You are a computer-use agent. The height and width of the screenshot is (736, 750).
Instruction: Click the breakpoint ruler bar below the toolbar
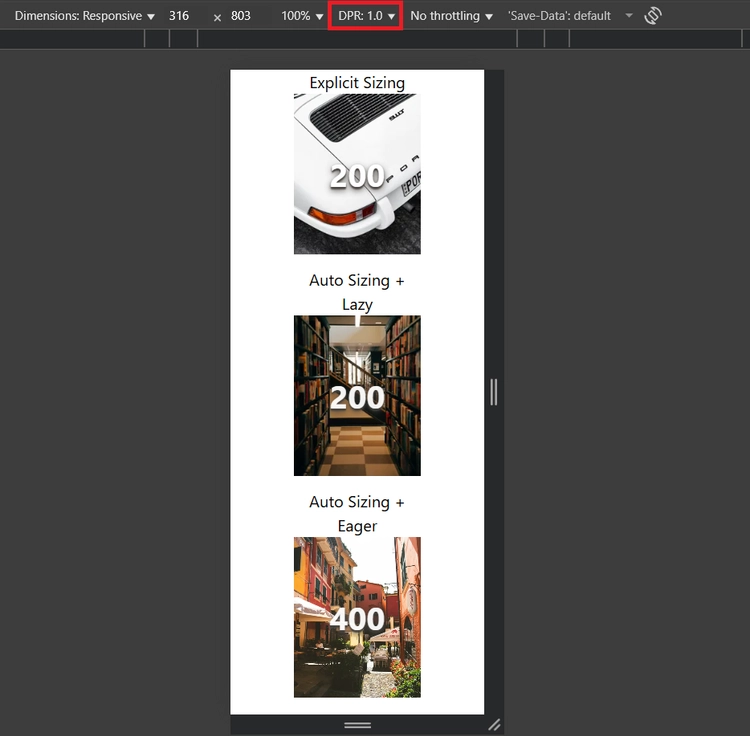[x=357, y=39]
